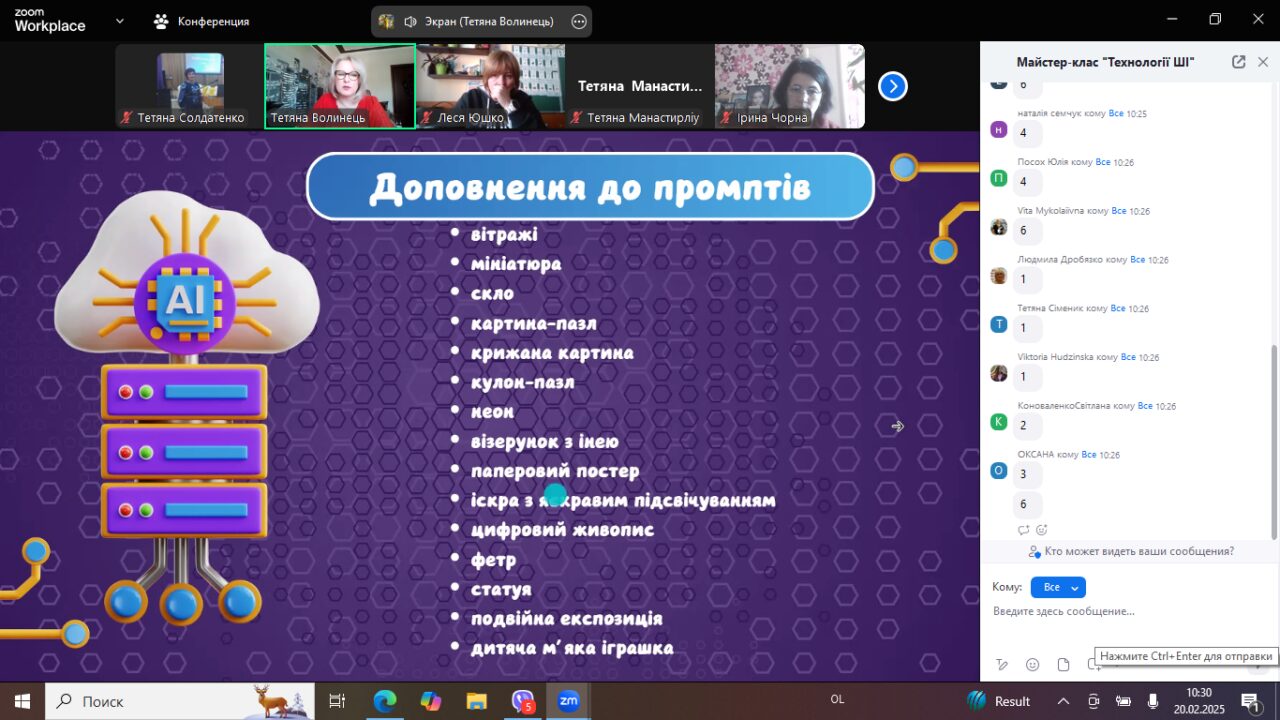Open the Конференция meeting tab
The image size is (1280, 720).
point(201,21)
